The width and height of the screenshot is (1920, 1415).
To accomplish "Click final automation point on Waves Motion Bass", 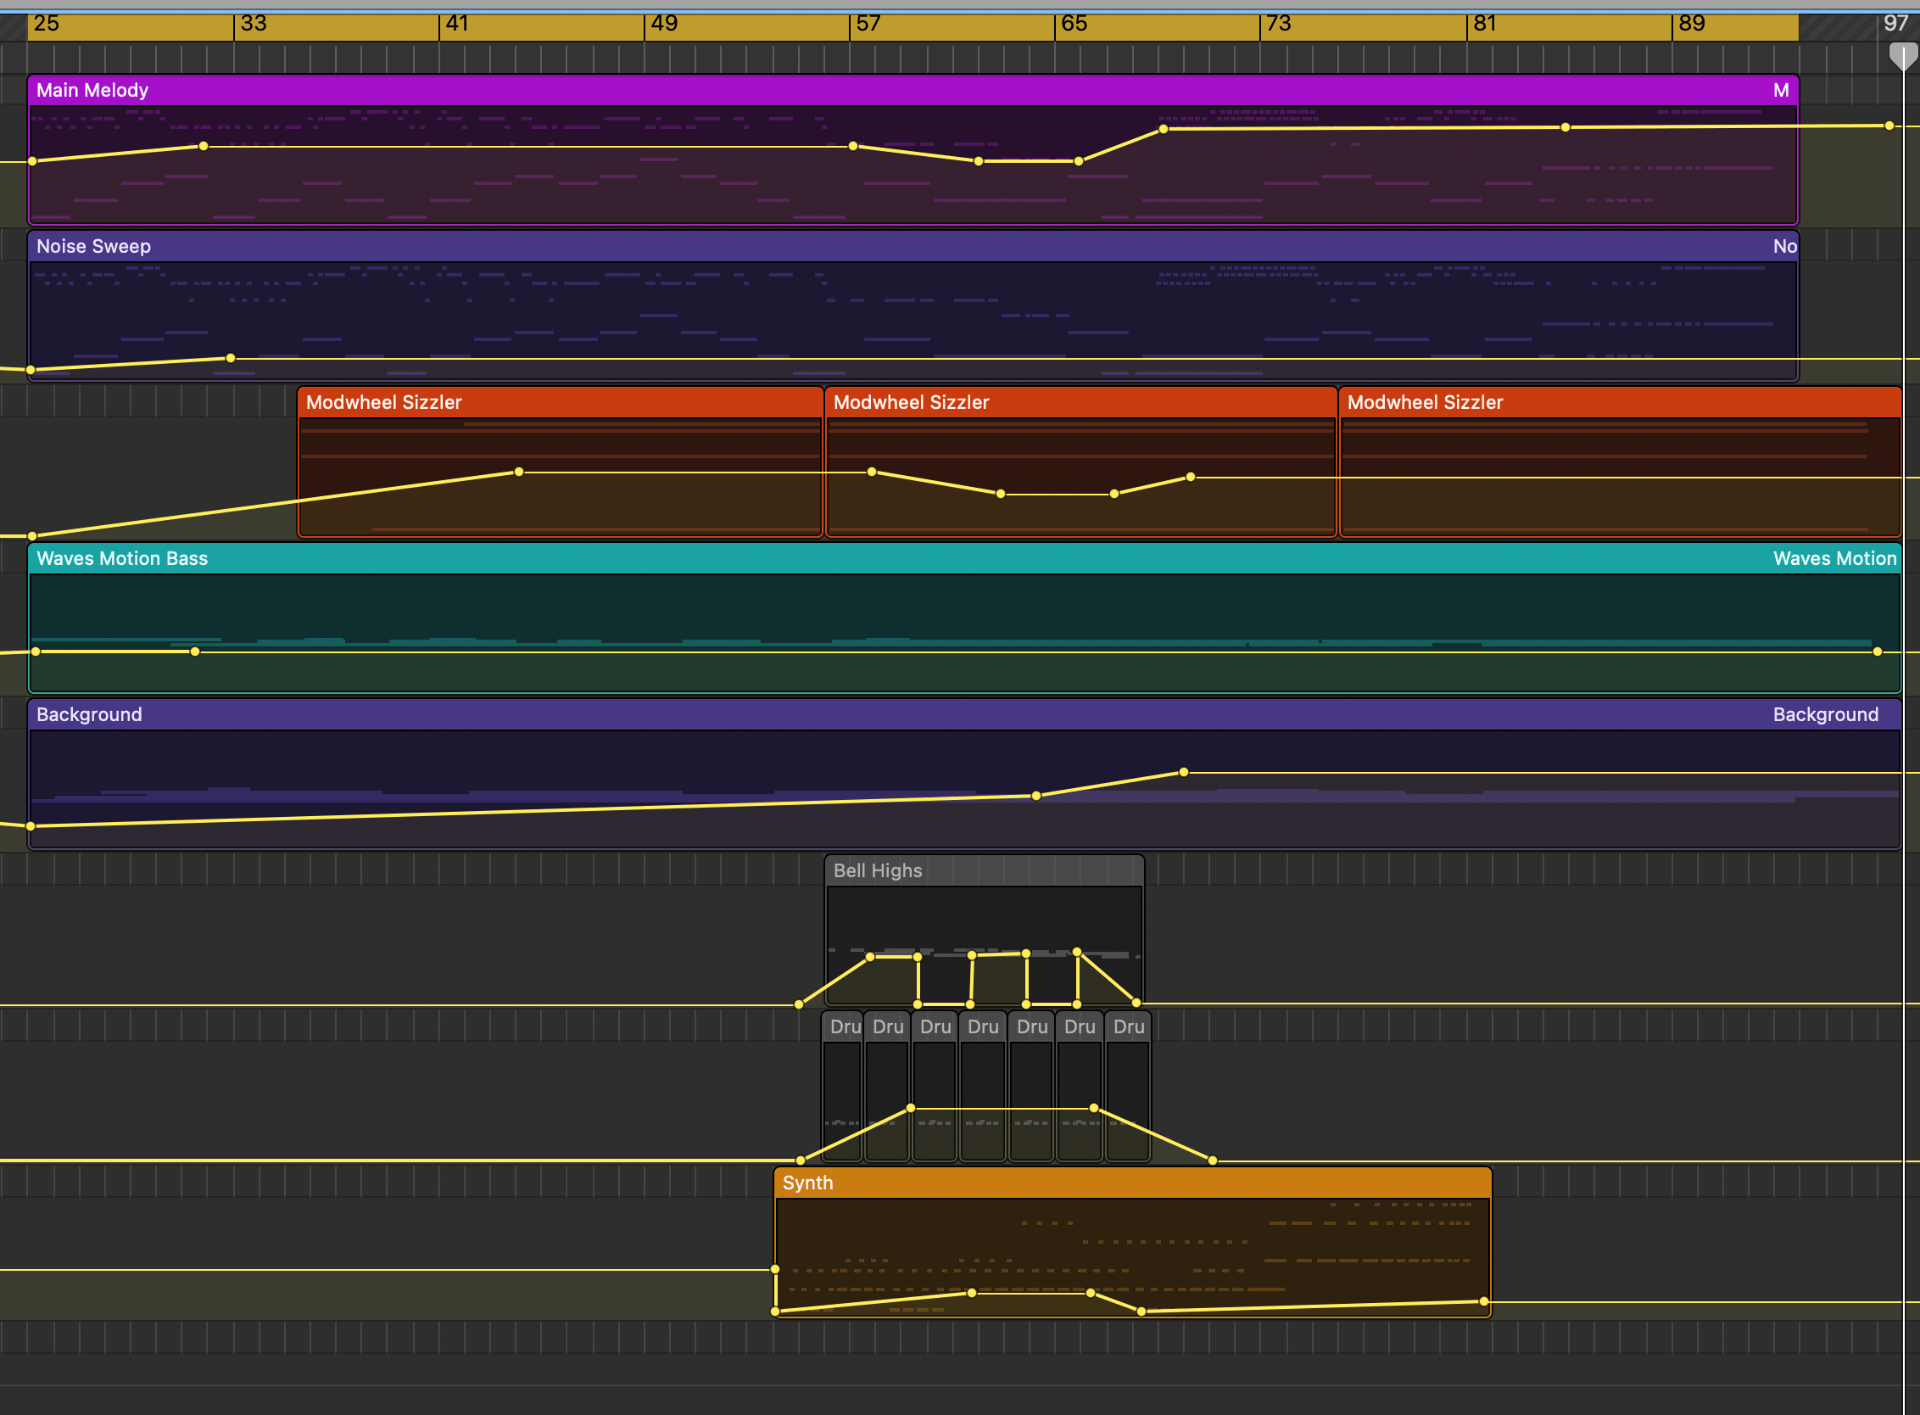I will point(1877,652).
